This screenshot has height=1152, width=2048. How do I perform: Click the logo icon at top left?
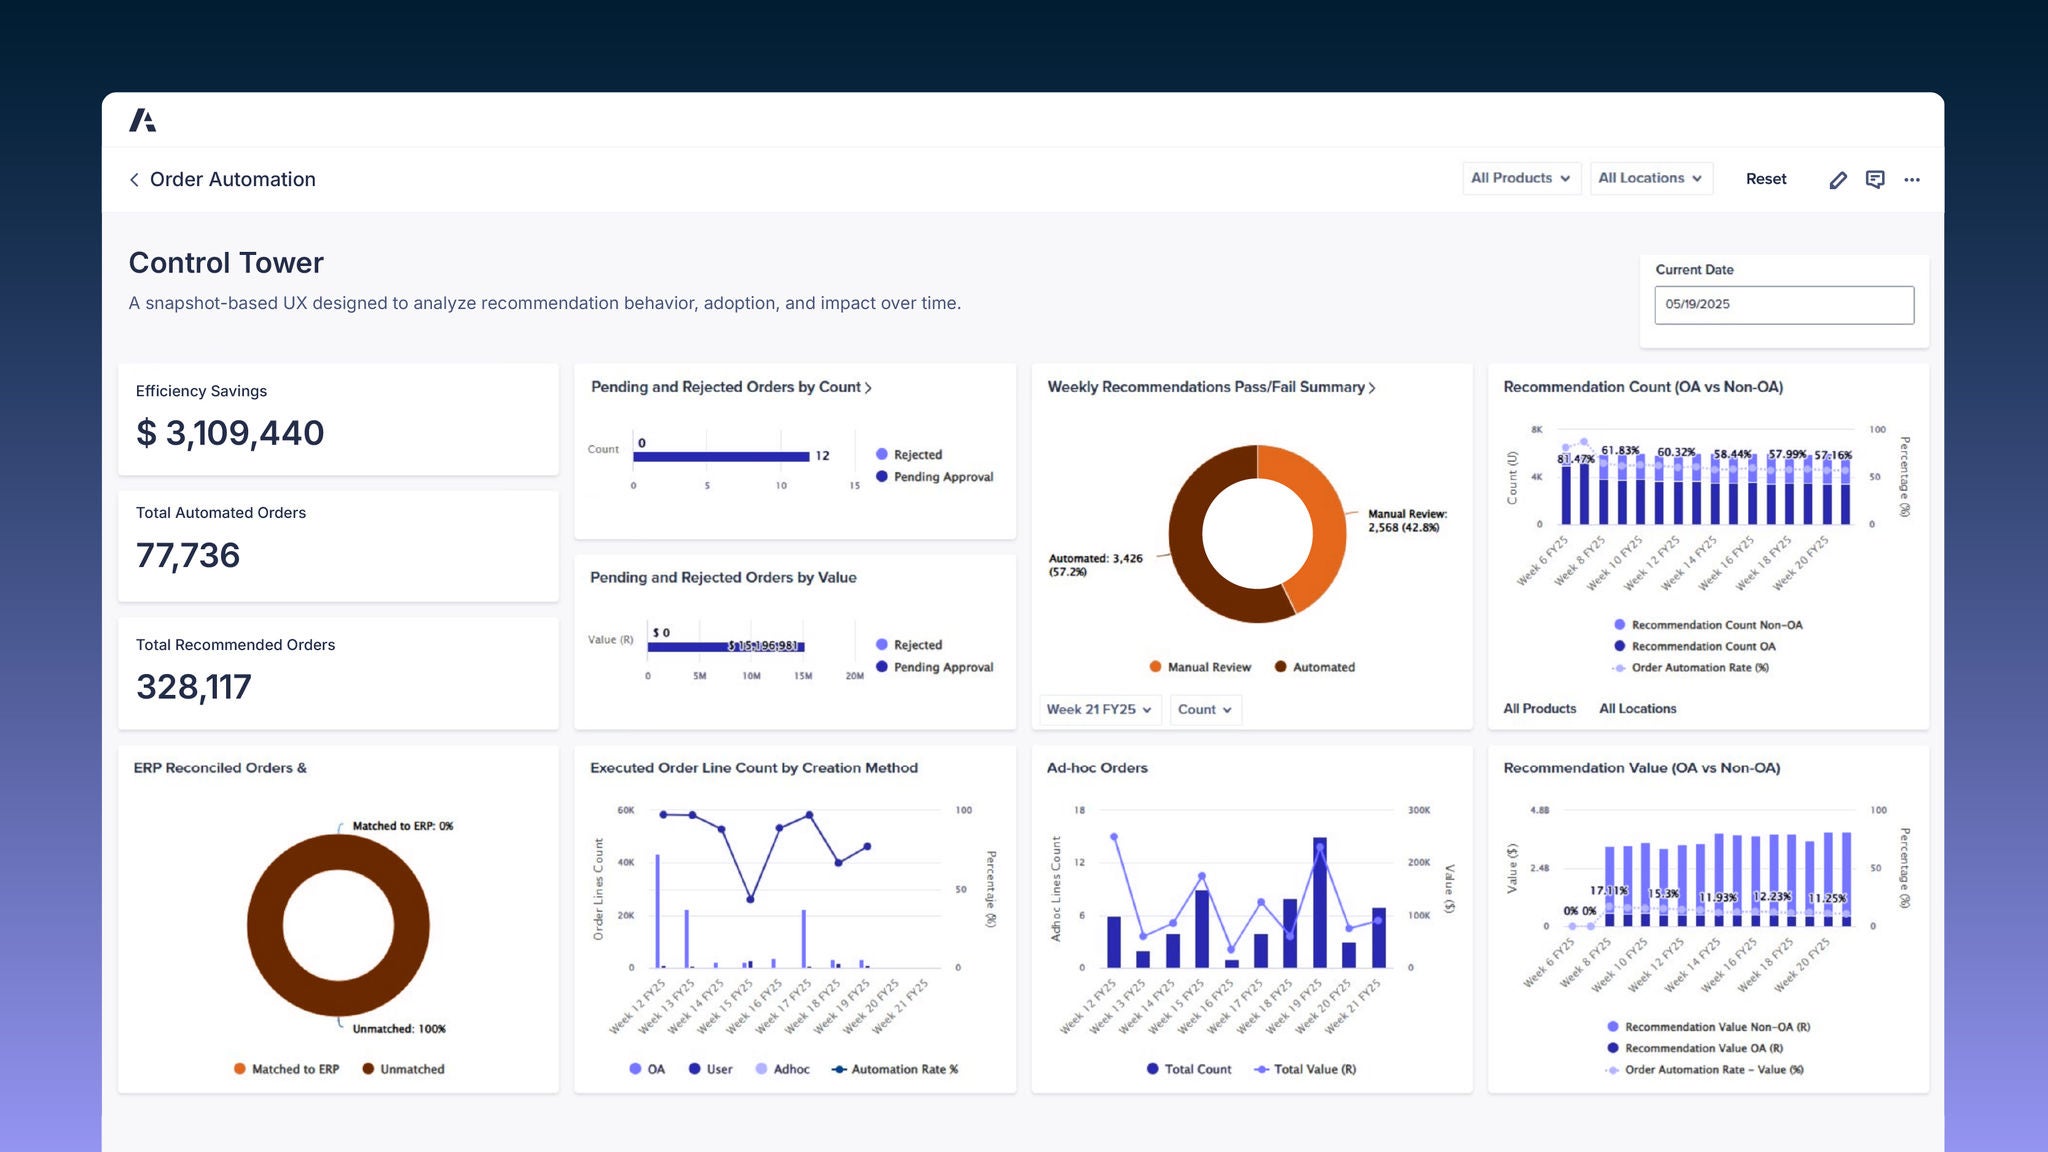[x=143, y=120]
